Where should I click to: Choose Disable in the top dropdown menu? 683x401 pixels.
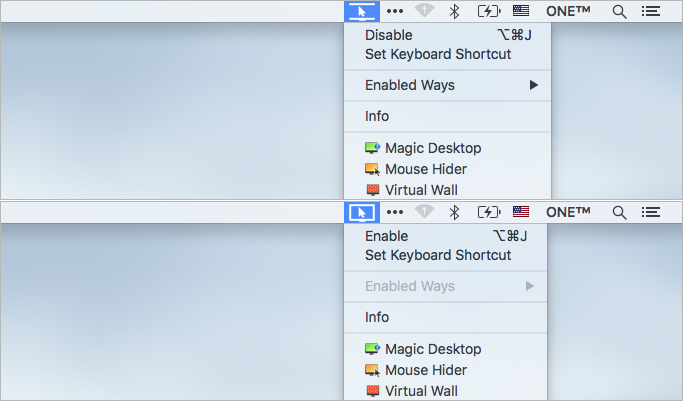(389, 35)
